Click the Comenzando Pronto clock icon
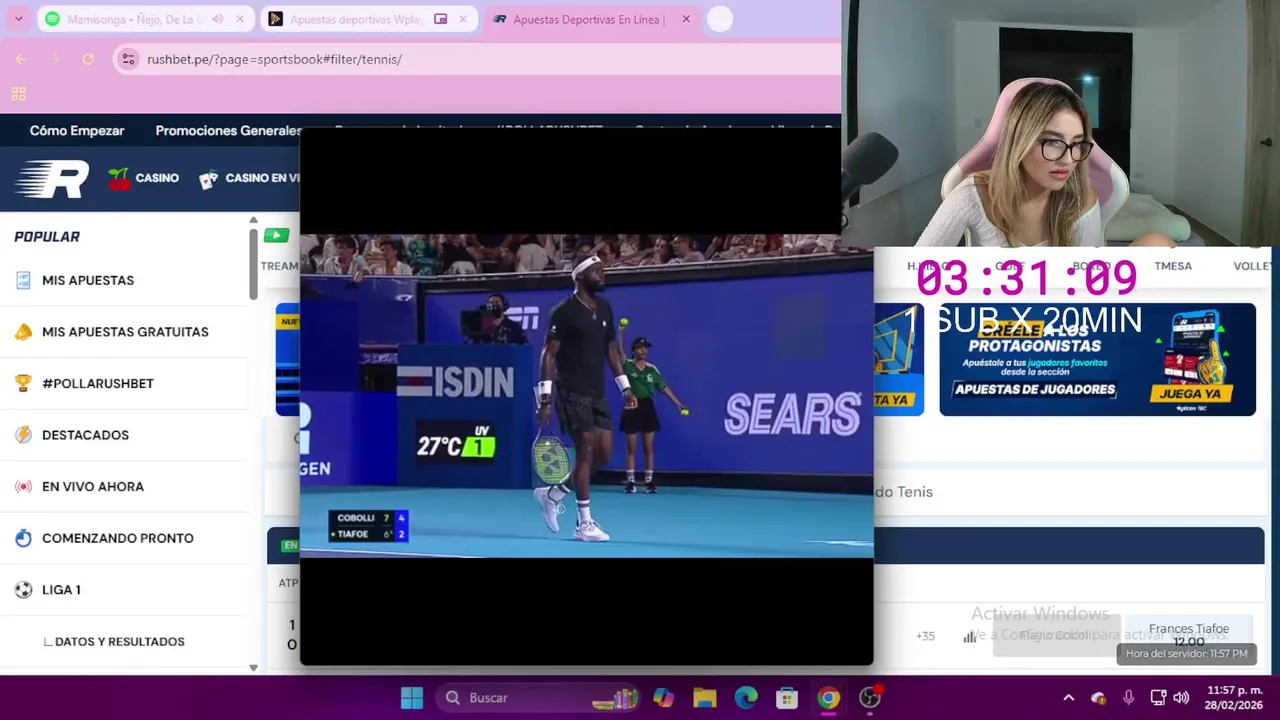Screen dimensions: 1280x720 tap(23, 538)
